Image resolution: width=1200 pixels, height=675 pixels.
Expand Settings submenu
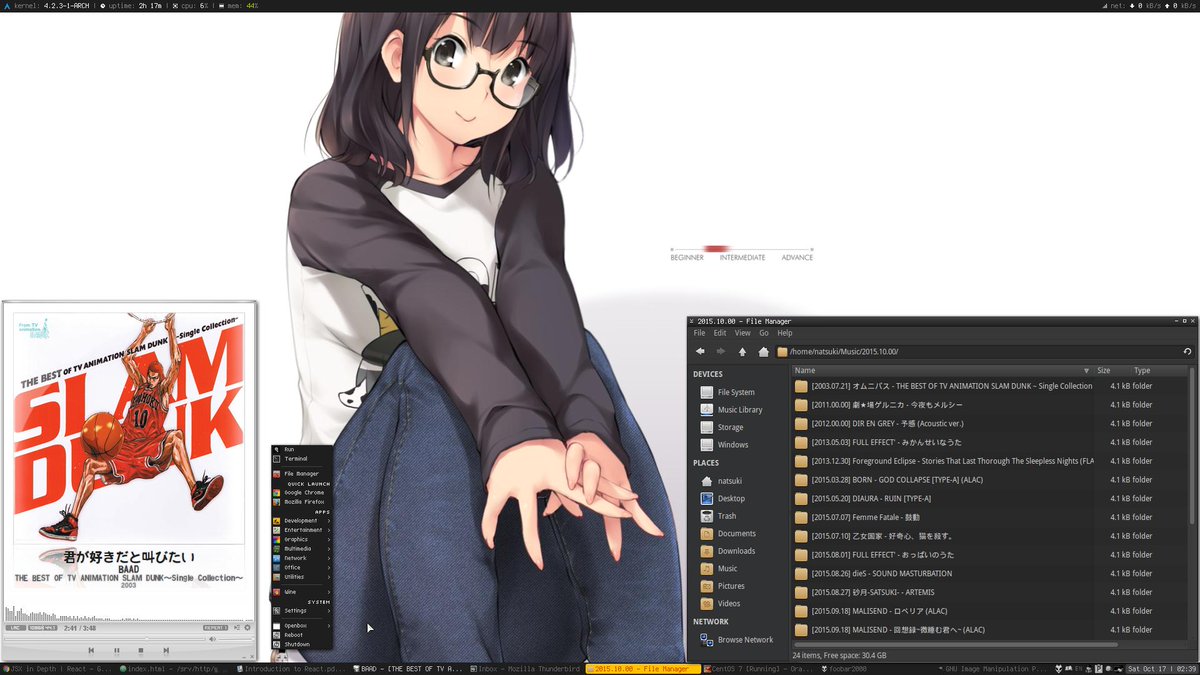(301, 611)
